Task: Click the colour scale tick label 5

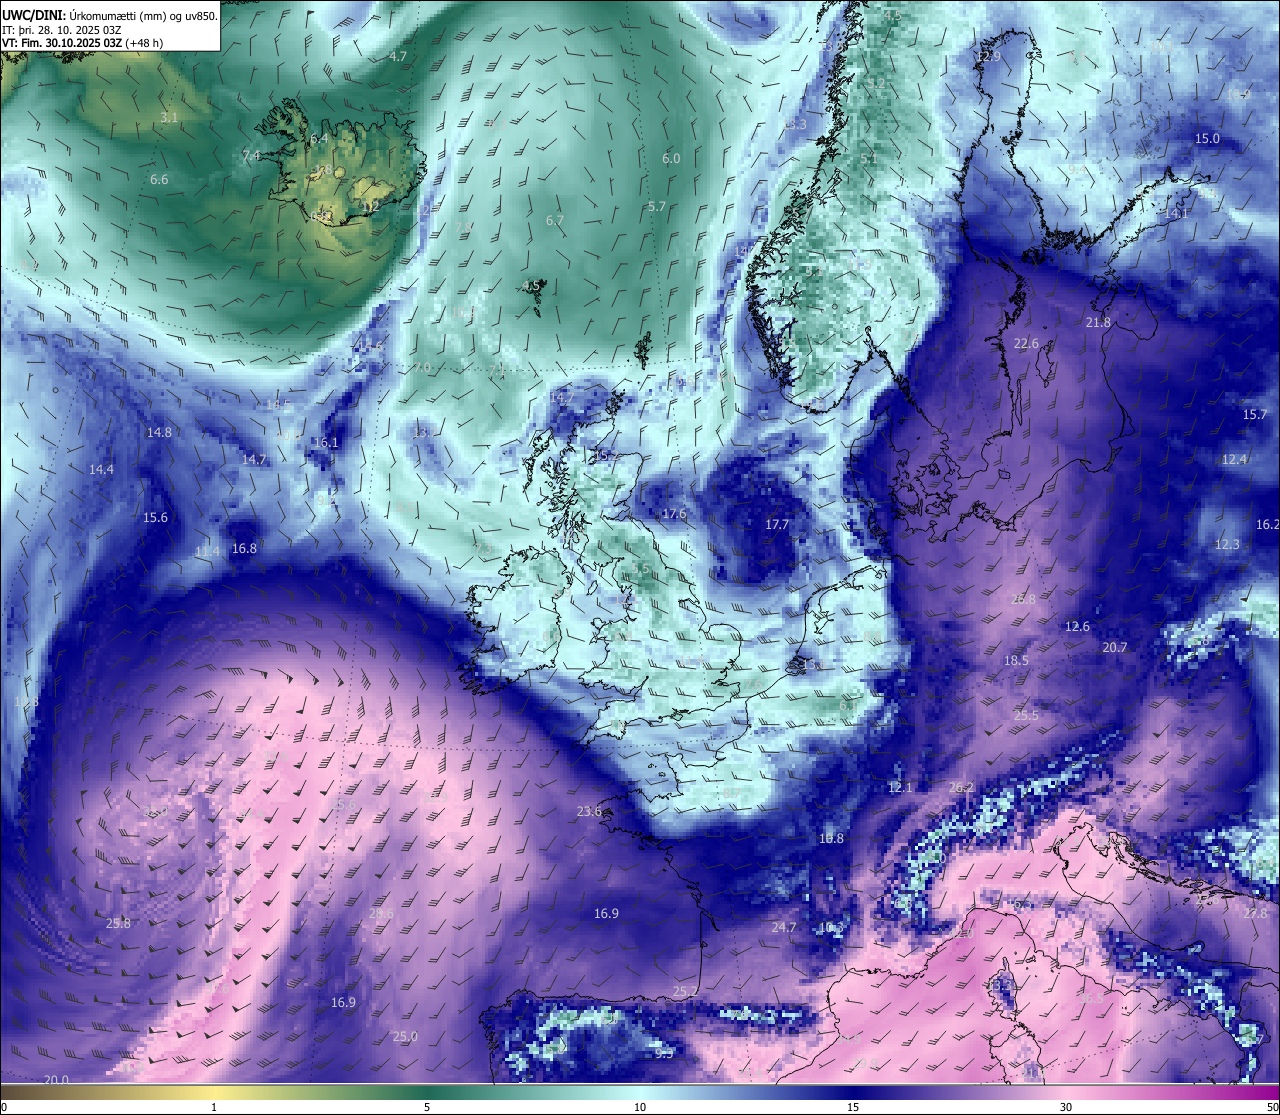Action: click(x=427, y=1107)
